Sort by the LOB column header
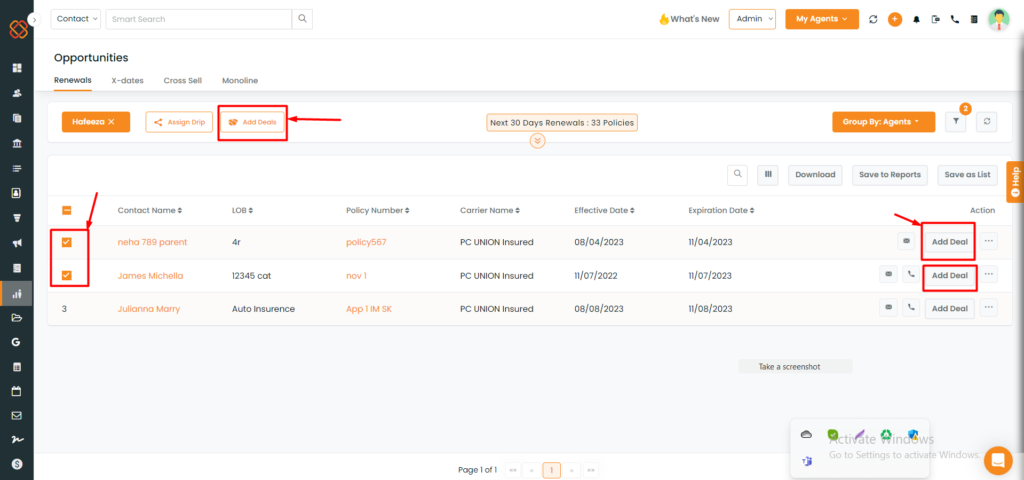The height and width of the screenshot is (480, 1024). 243,210
